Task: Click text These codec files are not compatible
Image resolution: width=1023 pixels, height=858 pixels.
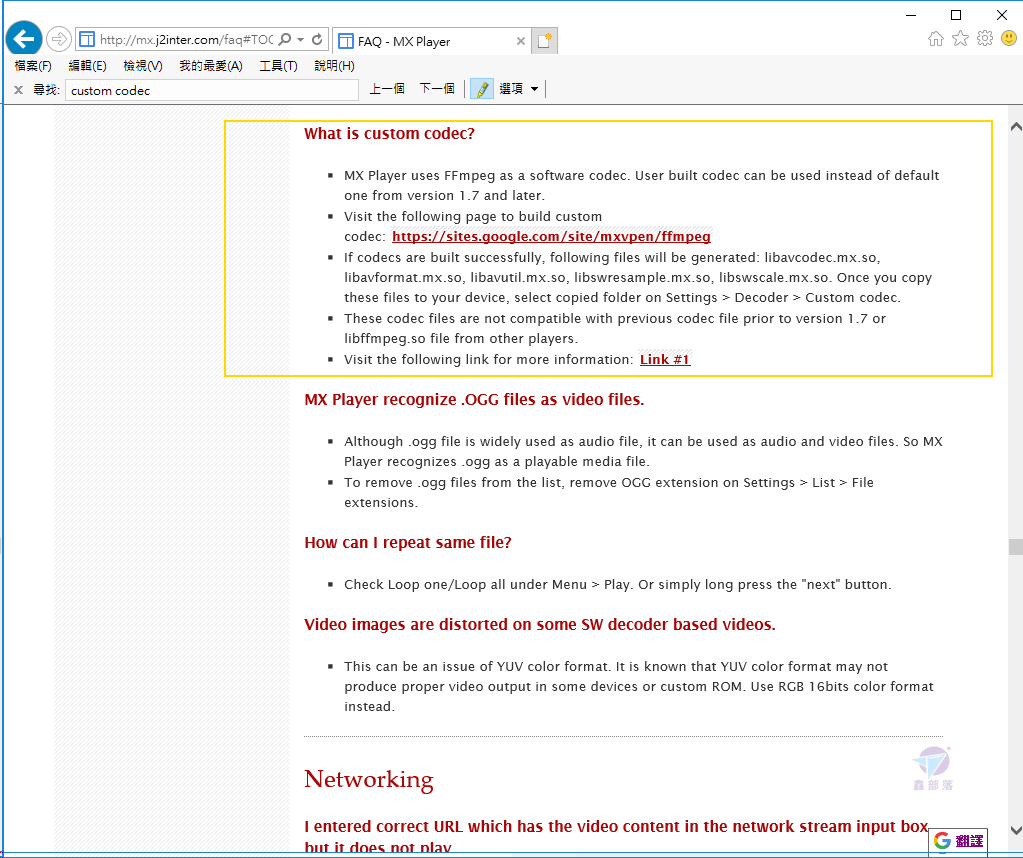Action: [615, 328]
